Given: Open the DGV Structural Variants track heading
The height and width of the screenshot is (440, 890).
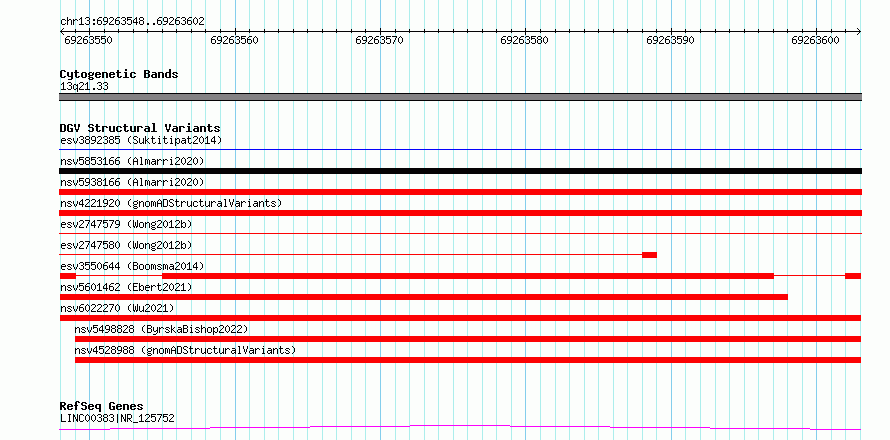Looking at the screenshot, I should click(x=140, y=128).
